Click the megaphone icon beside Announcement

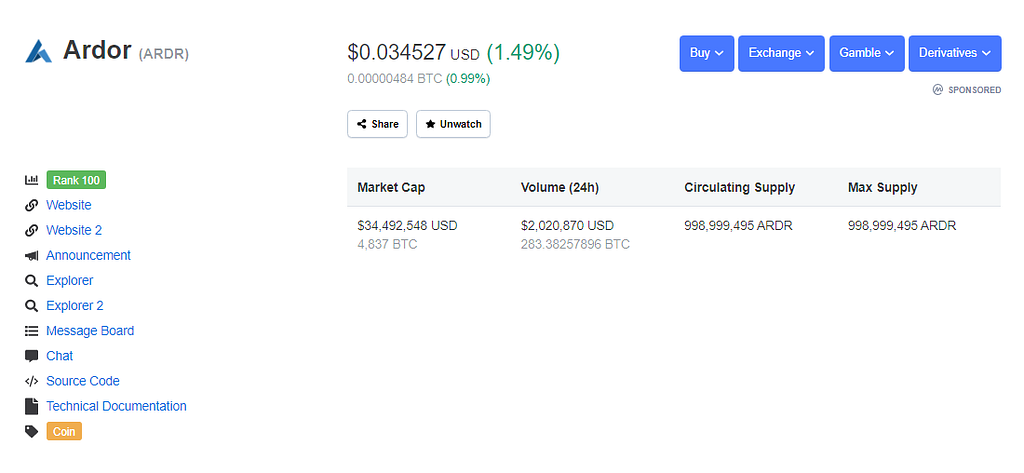pyautogui.click(x=31, y=255)
